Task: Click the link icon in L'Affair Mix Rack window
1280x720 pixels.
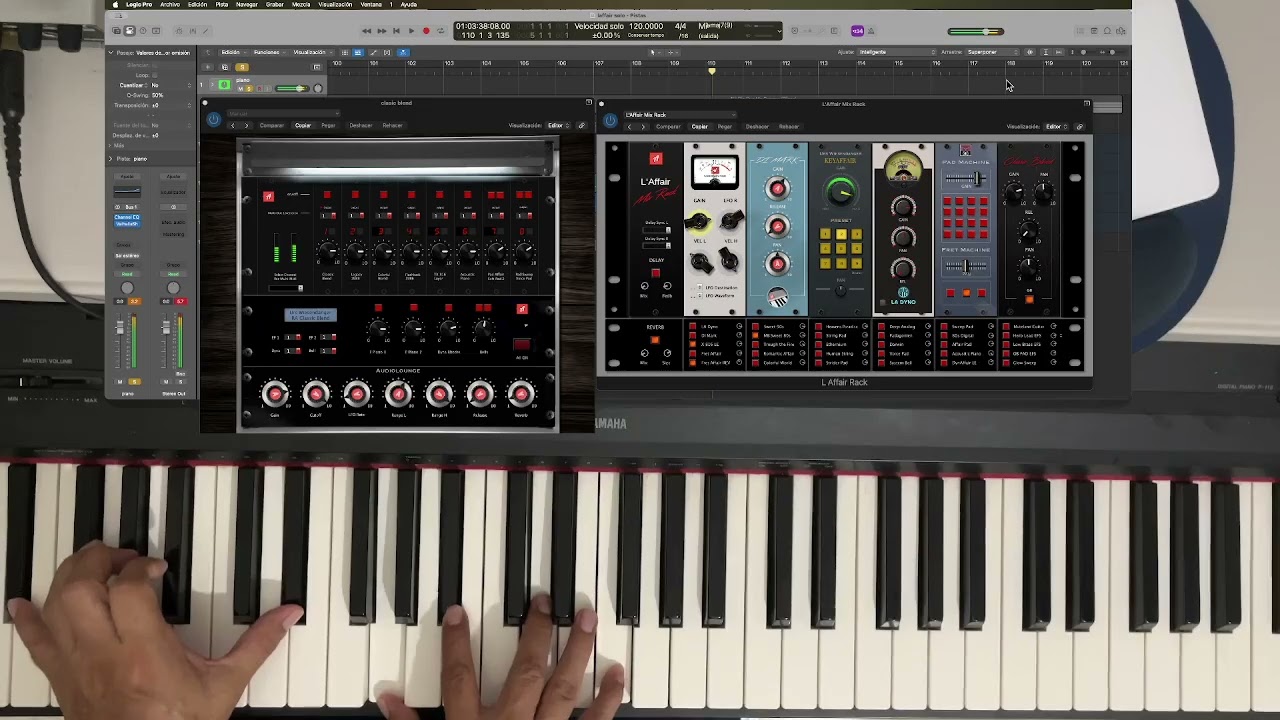Action: tap(1079, 126)
